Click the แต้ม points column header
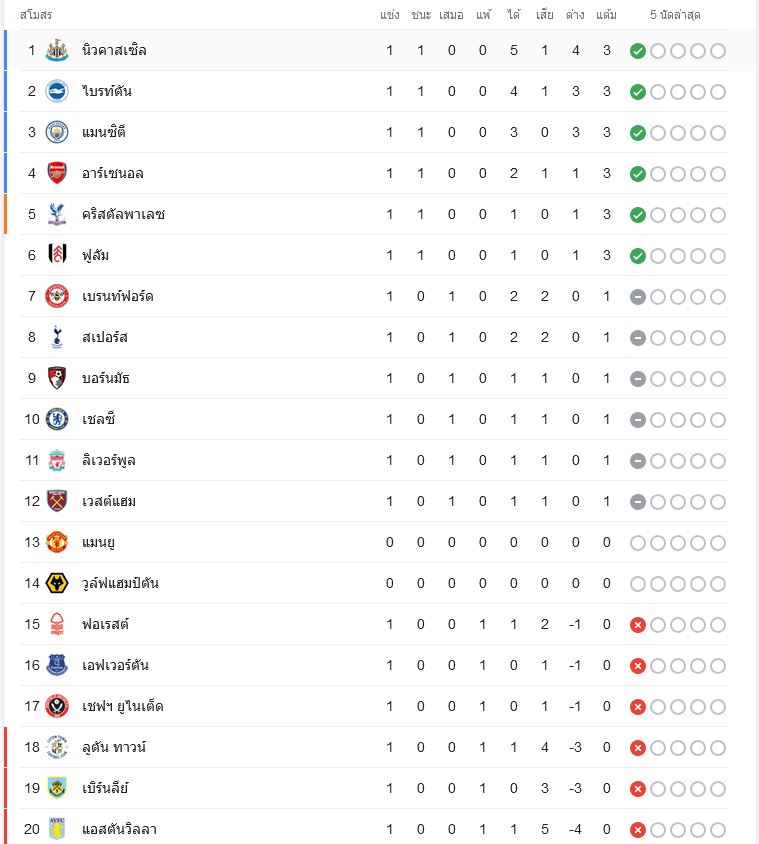The width and height of the screenshot is (759, 844). click(x=606, y=15)
